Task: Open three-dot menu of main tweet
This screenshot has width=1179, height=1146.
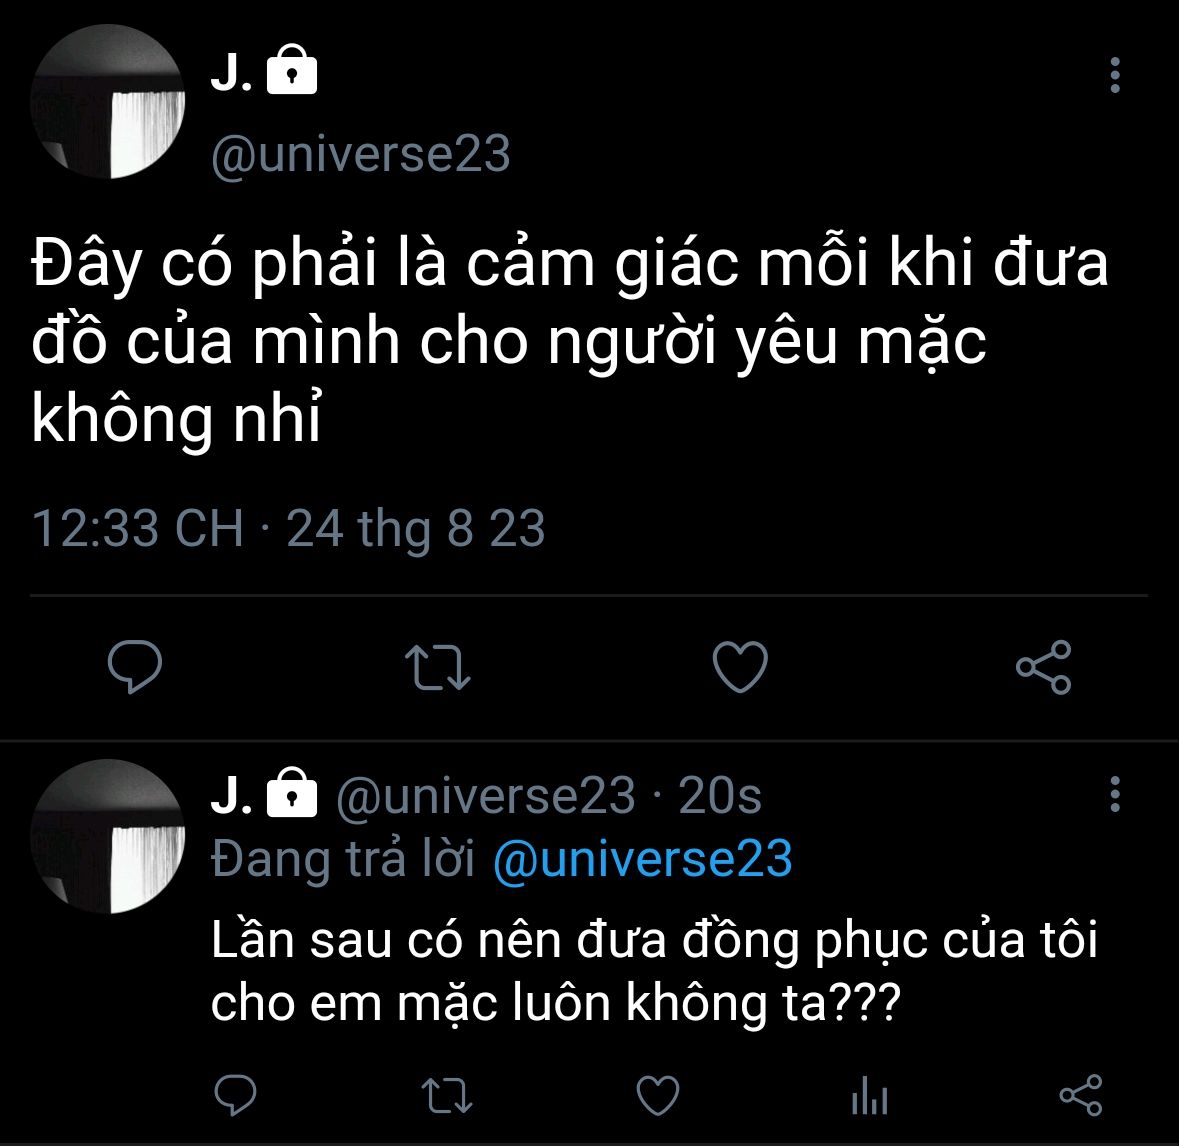Action: click(1115, 75)
